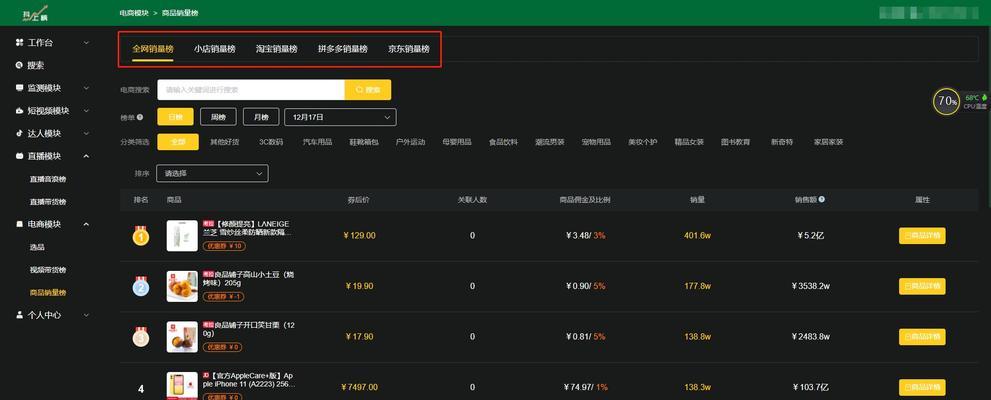Click the 达人模块 TikTok-style icon
This screenshot has height=400, width=991.
19,133
